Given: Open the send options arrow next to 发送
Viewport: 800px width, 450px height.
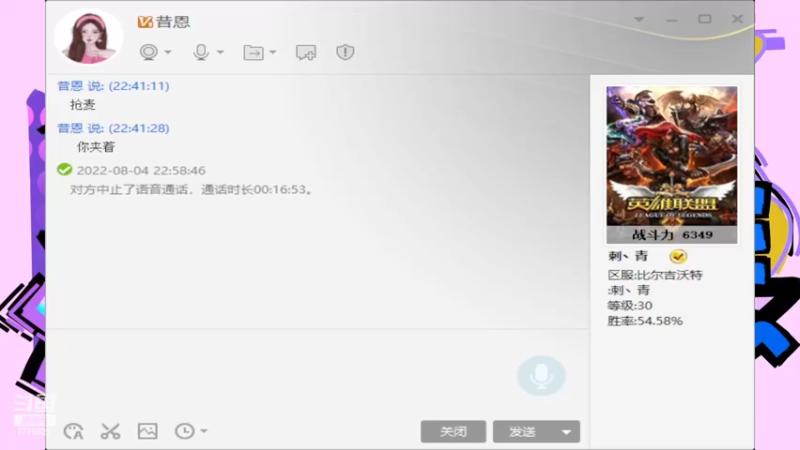Looking at the screenshot, I should tap(566, 432).
